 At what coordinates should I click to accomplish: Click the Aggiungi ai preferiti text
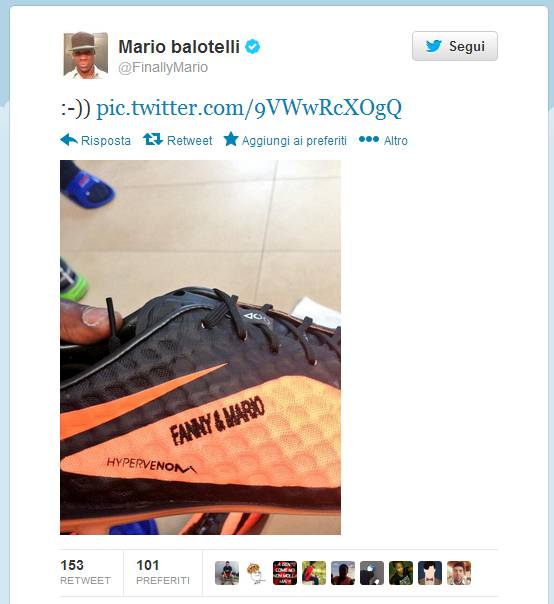pyautogui.click(x=294, y=141)
